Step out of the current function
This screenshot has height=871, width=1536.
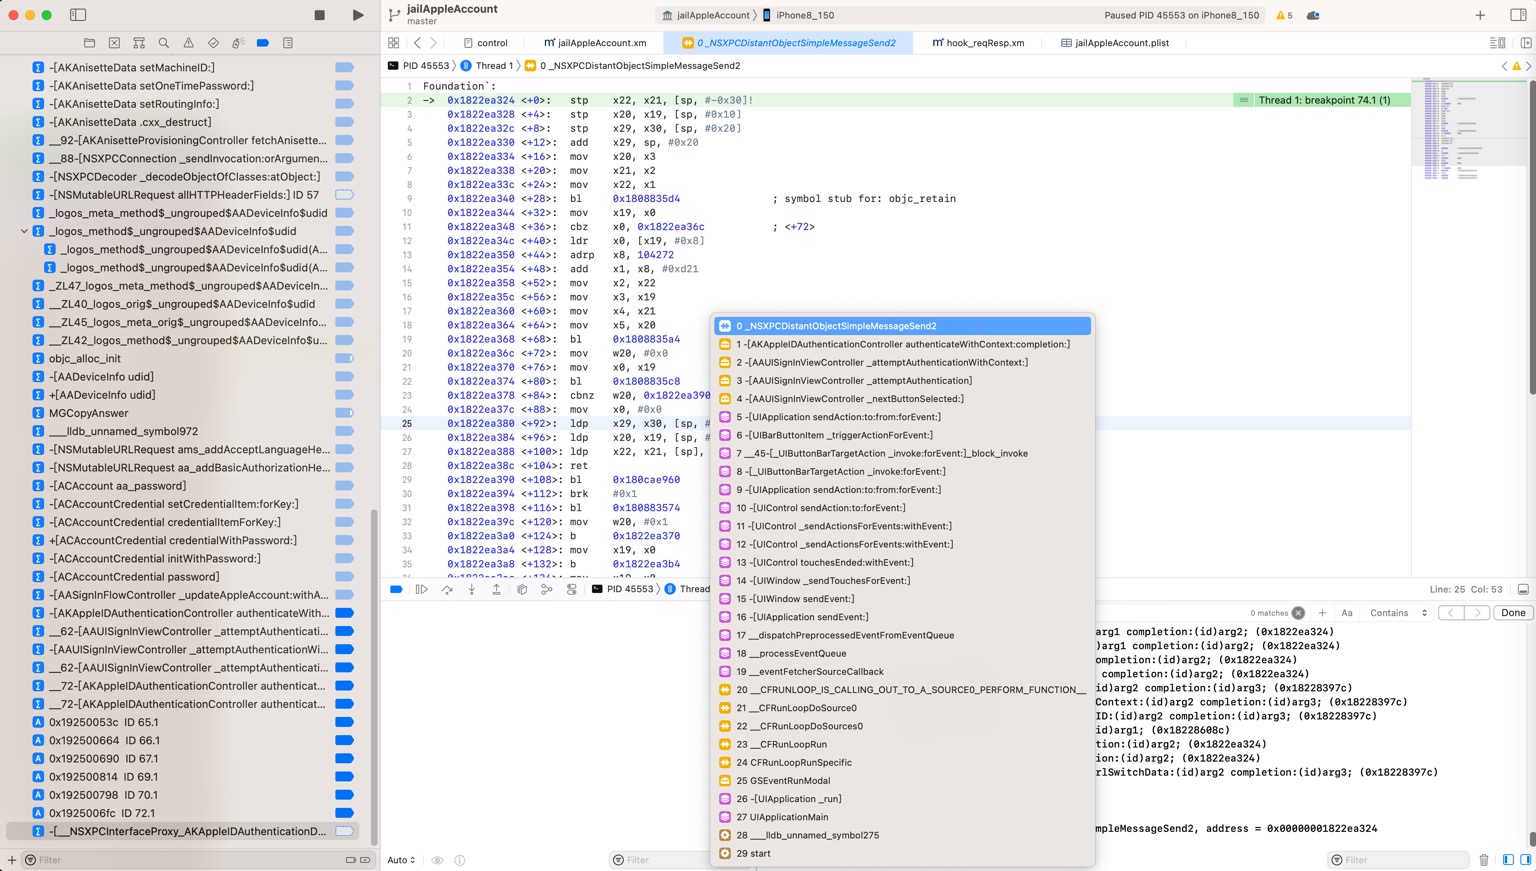coord(496,589)
